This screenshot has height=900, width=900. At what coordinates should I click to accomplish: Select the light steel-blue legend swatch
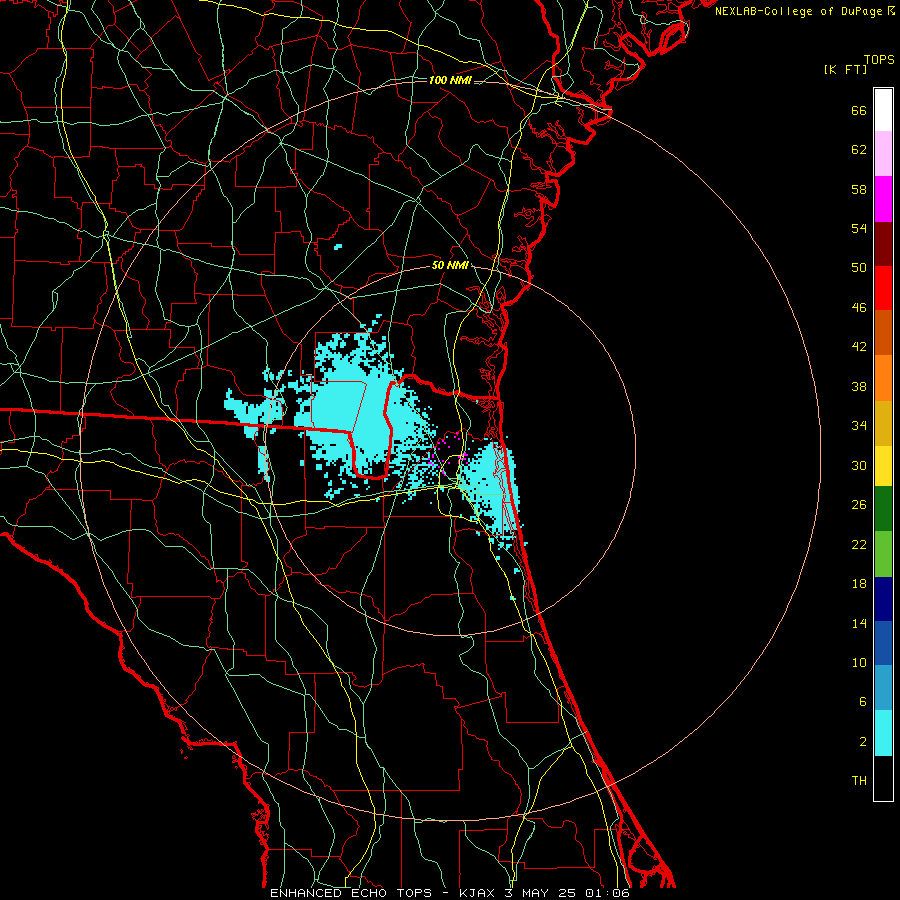[x=883, y=688]
